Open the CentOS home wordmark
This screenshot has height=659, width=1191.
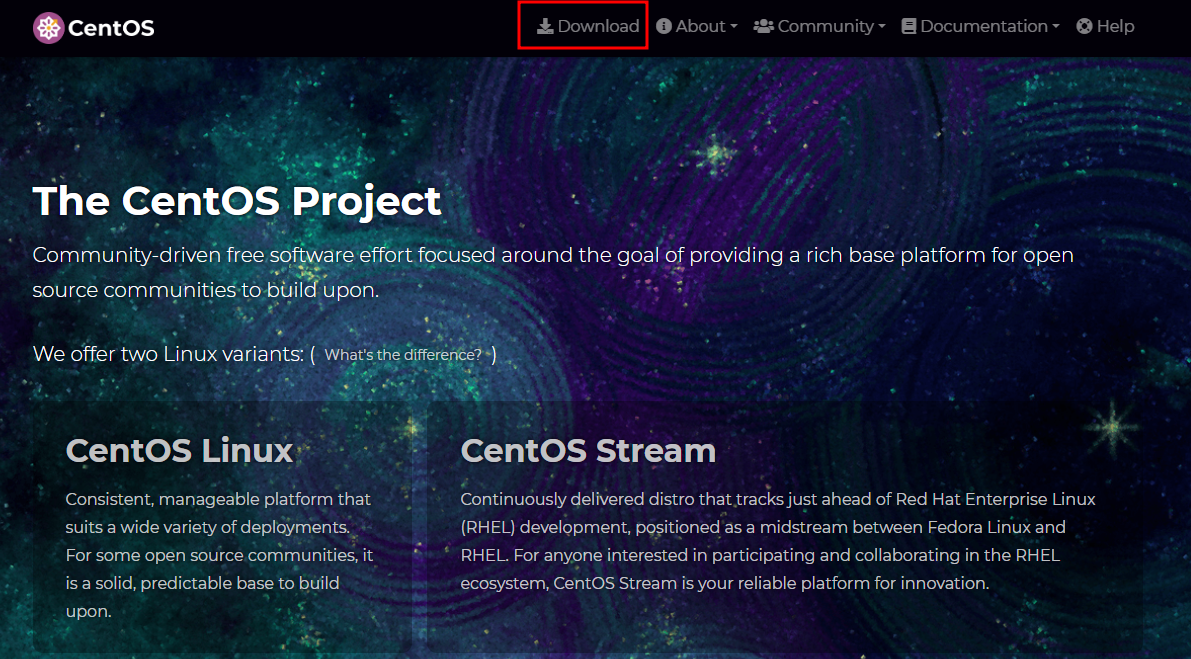[x=111, y=28]
